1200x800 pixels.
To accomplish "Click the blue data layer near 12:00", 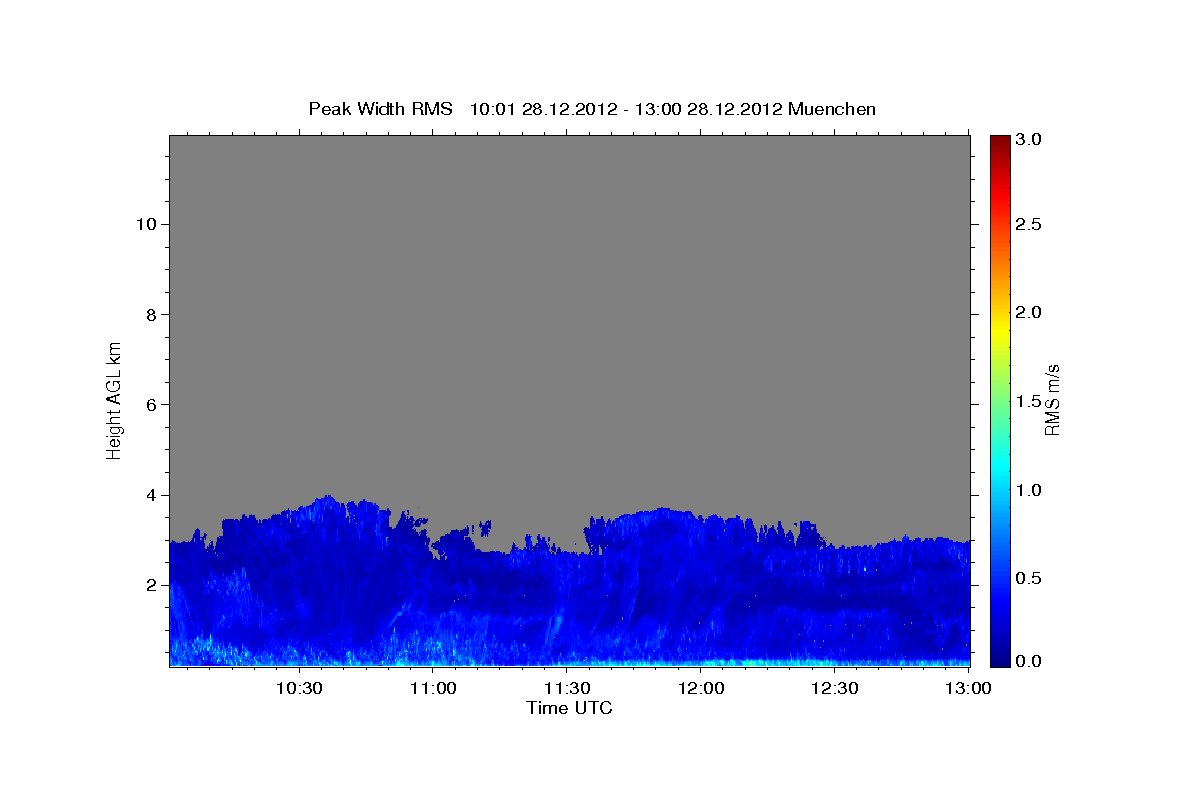I will [701, 590].
